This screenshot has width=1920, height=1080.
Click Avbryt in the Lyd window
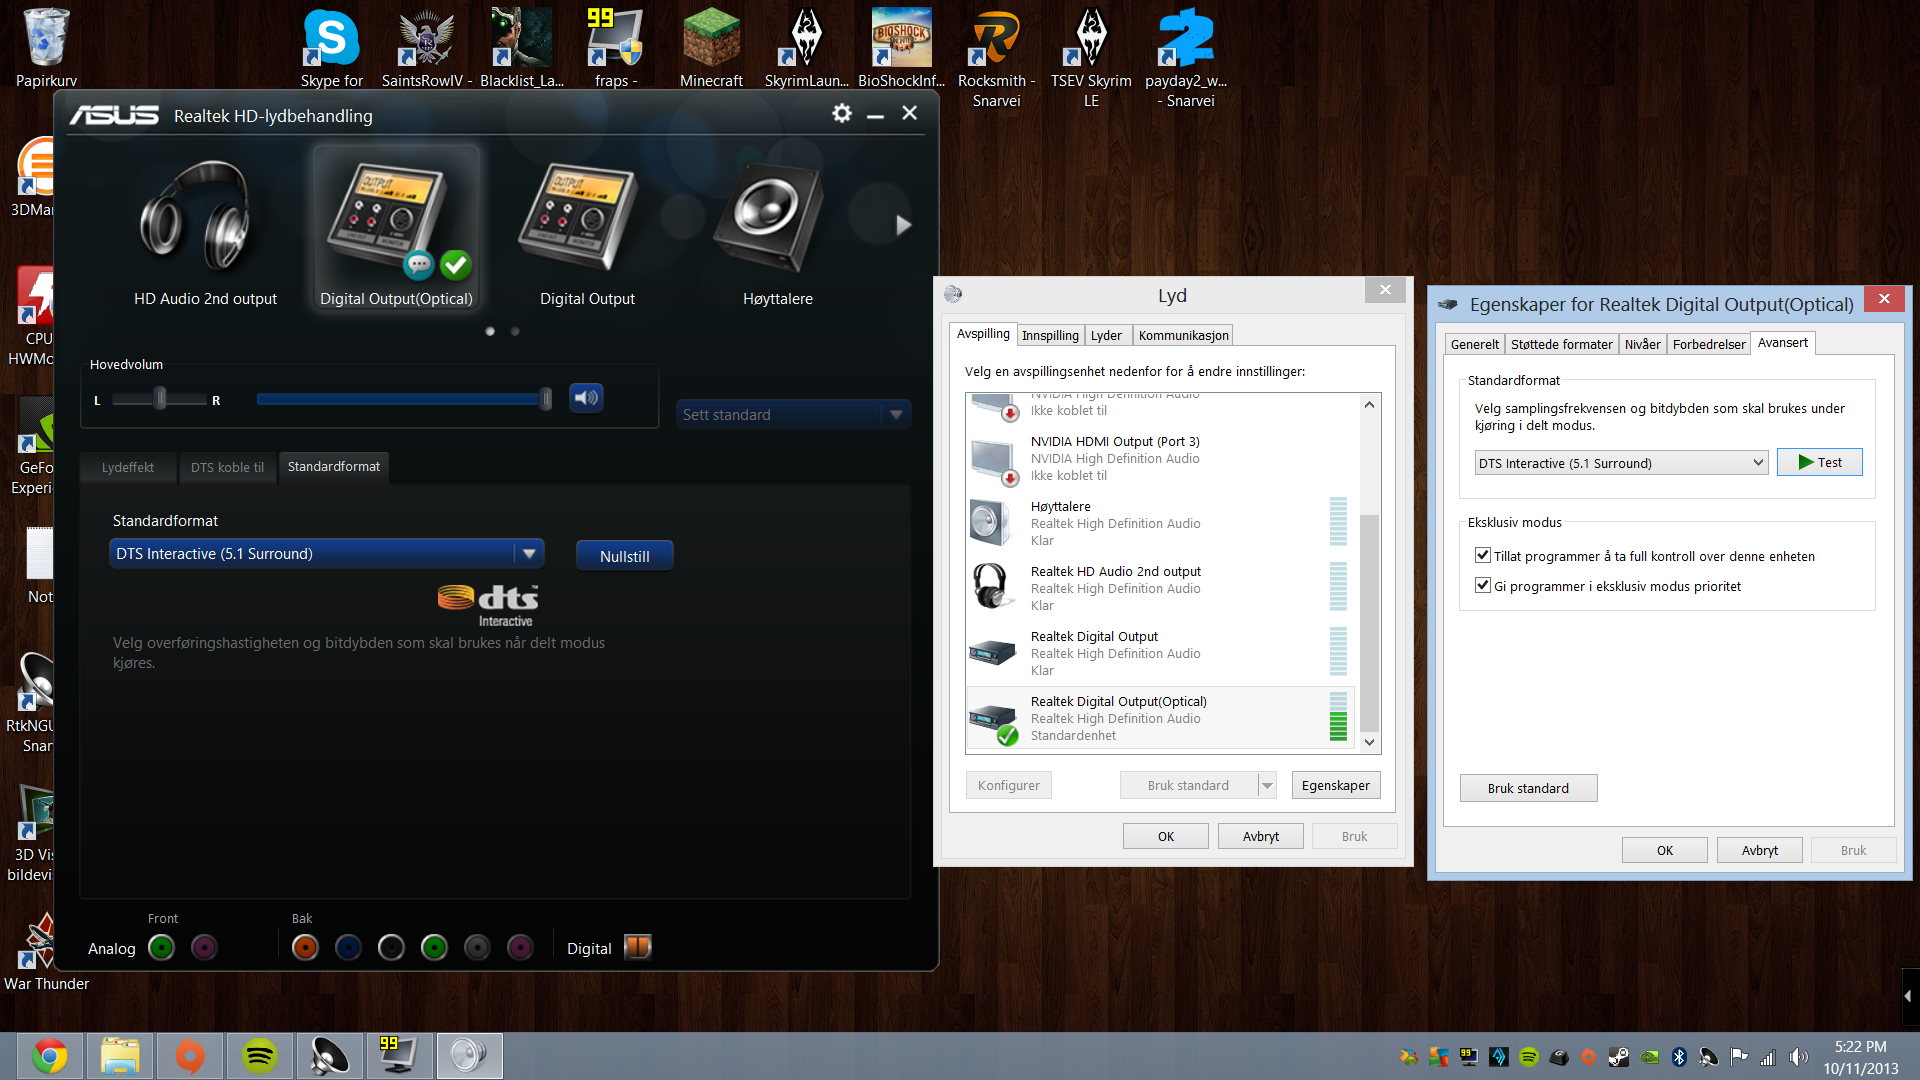coord(1260,836)
